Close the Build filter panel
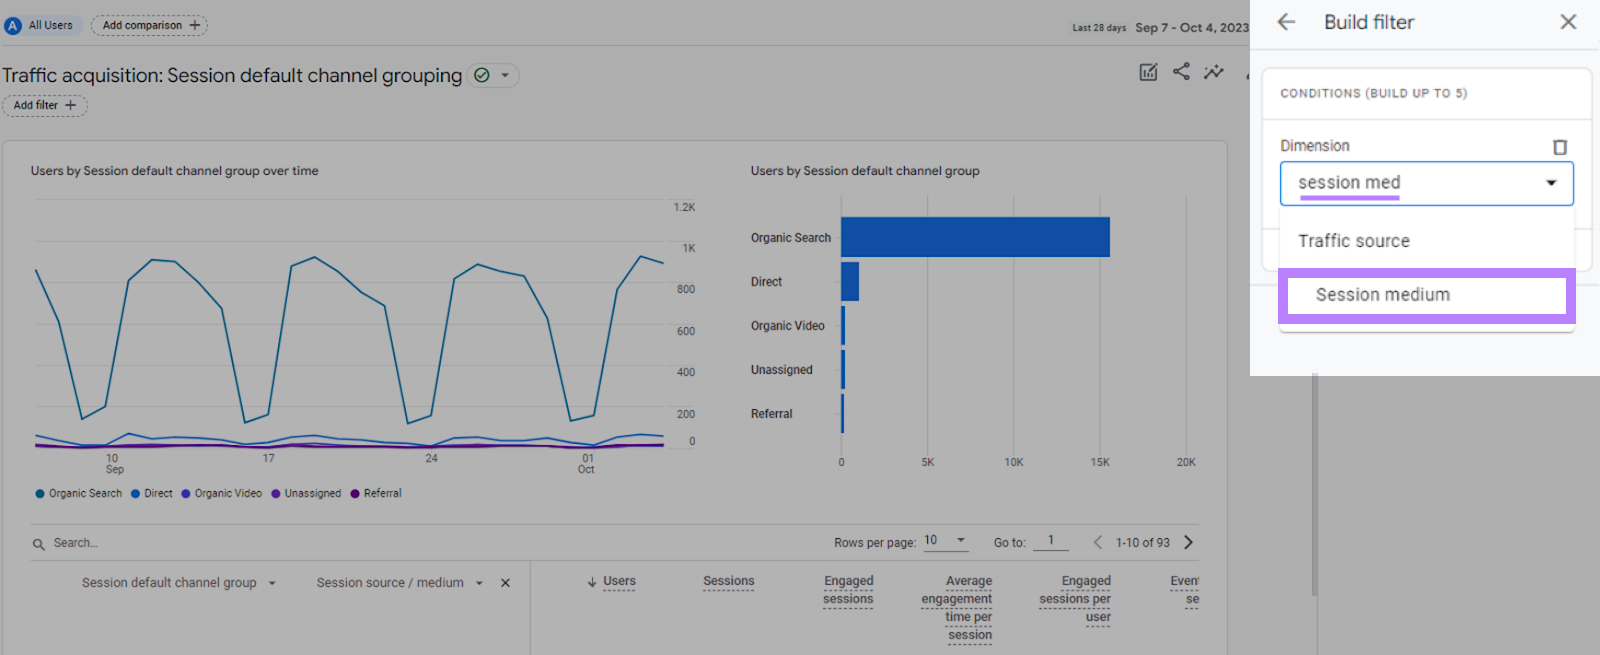The image size is (1600, 655). (x=1568, y=22)
